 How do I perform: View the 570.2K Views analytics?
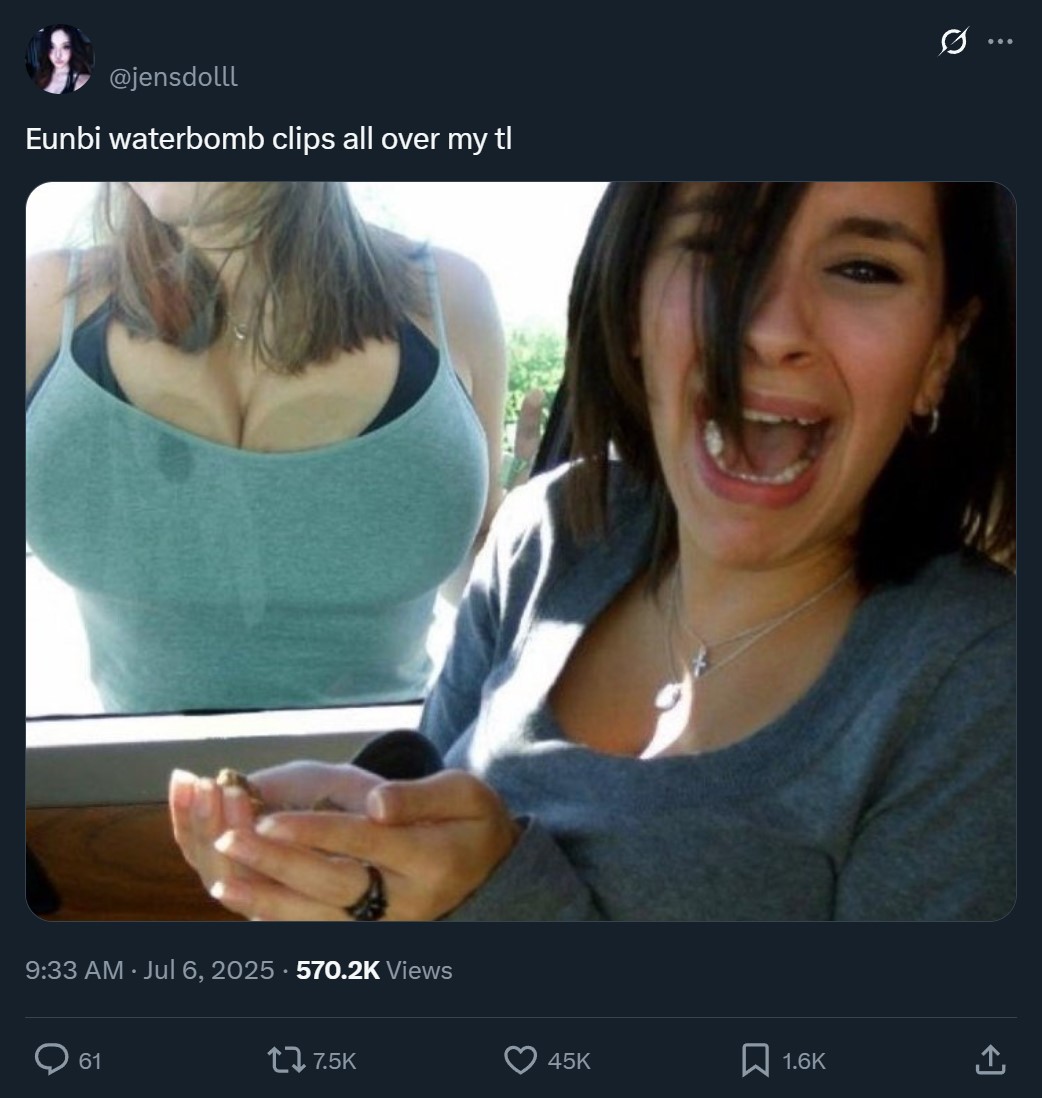374,970
